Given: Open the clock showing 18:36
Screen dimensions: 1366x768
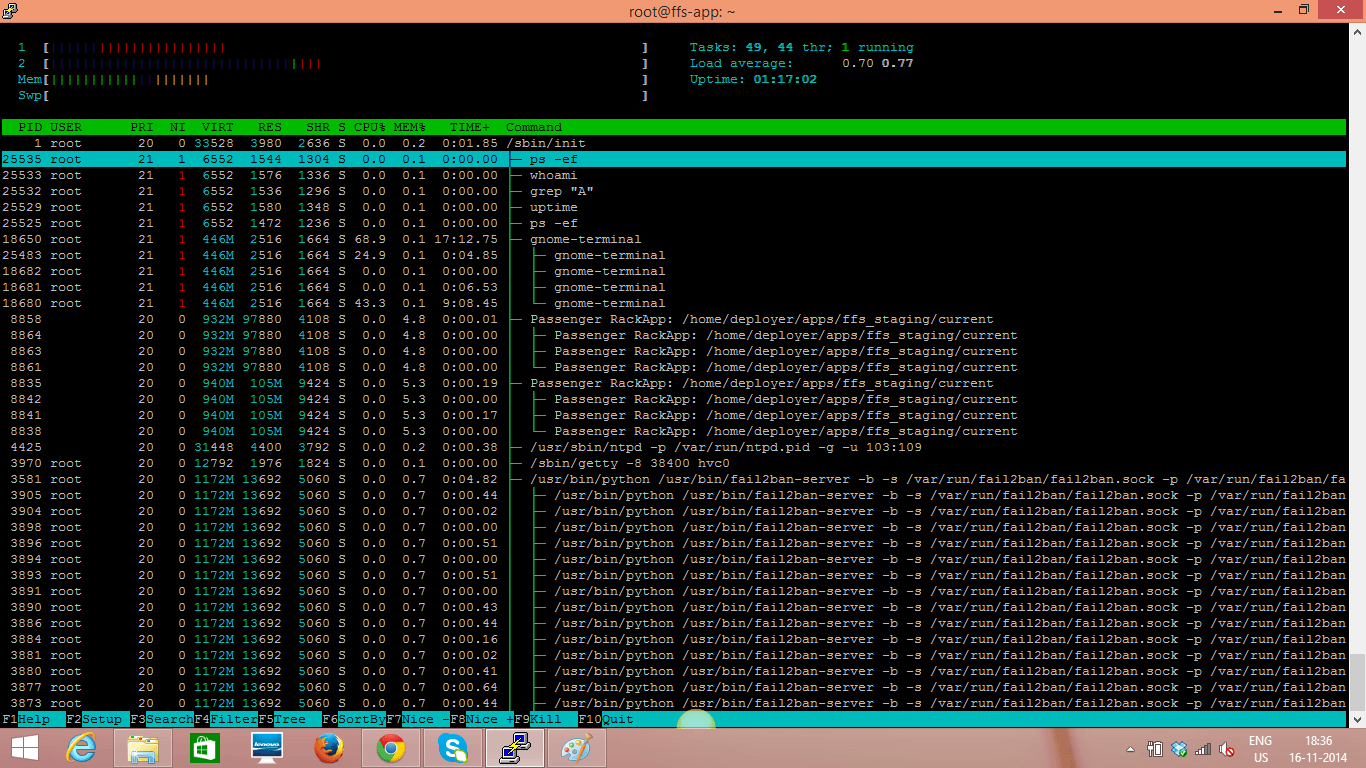Looking at the screenshot, I should coord(1319,749).
